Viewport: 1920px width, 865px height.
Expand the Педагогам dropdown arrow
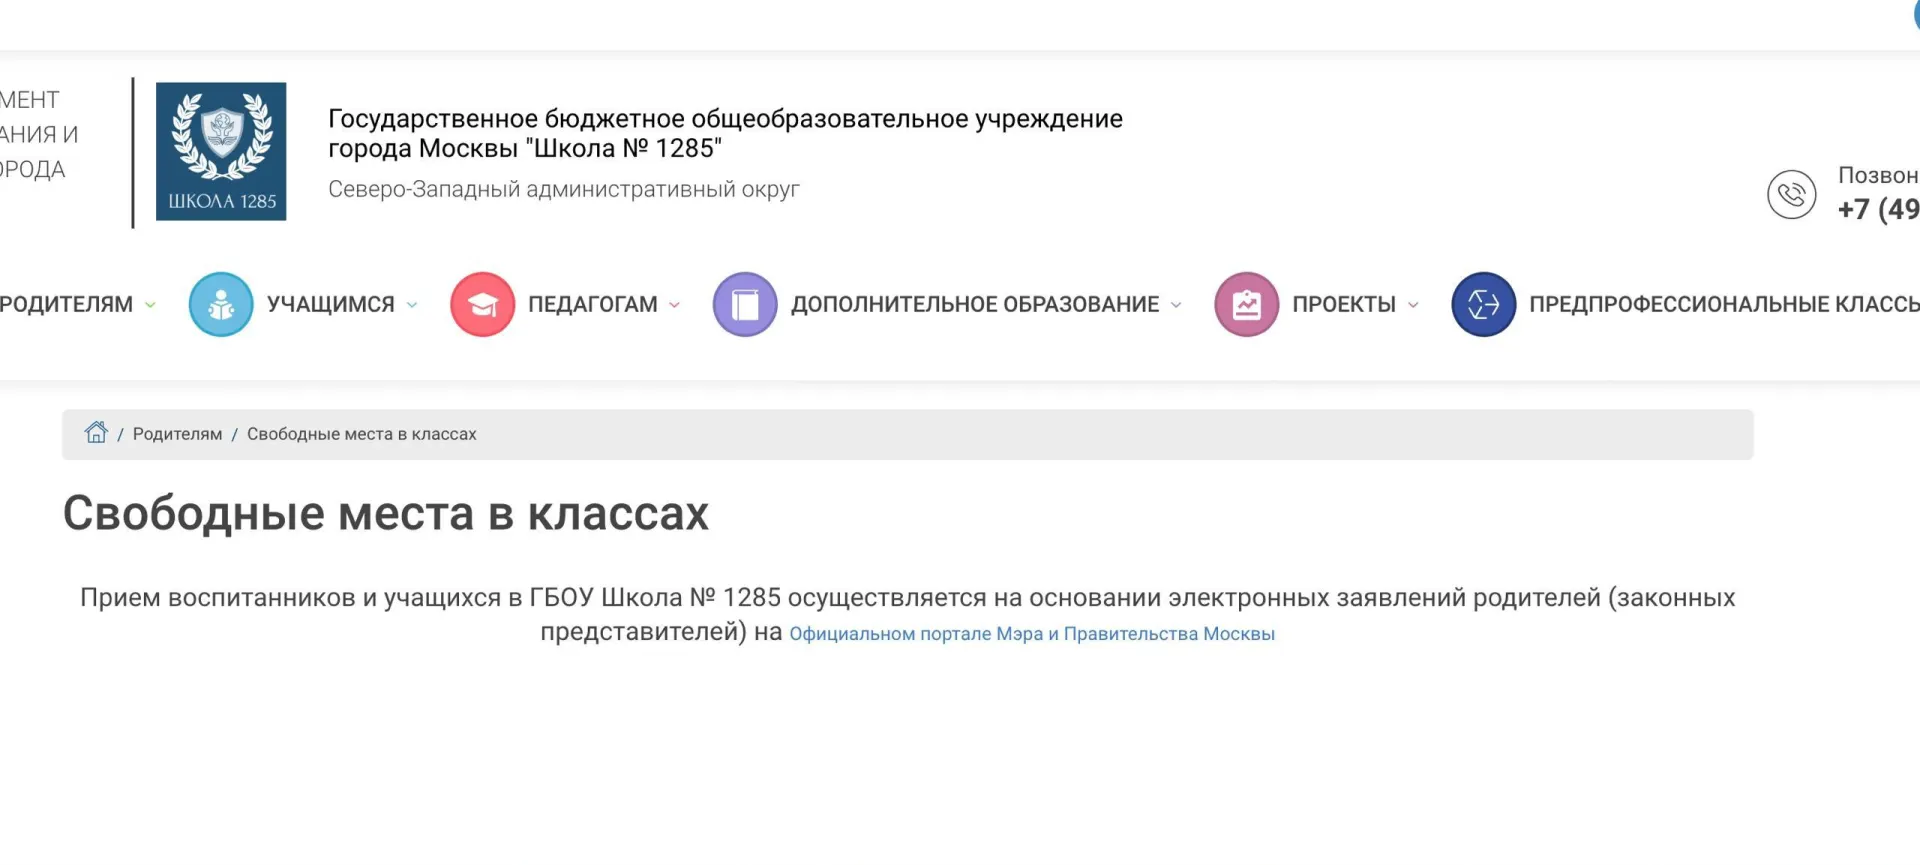coord(674,305)
